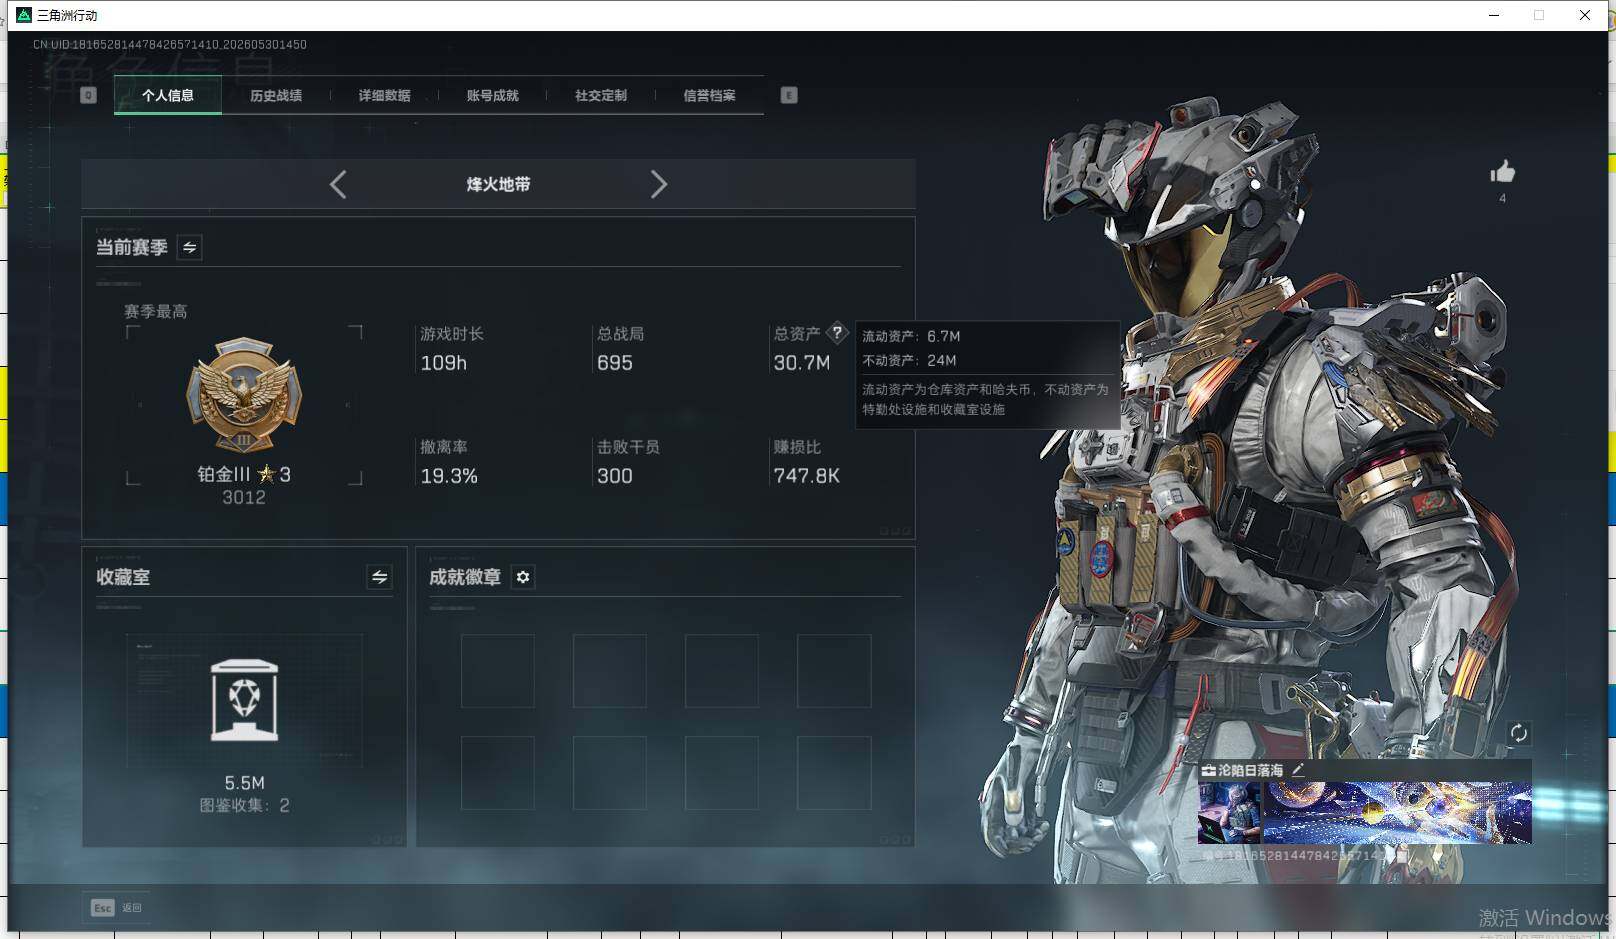Viewport: 1616px width, 939px height.
Task: Click the Q key previous-tab icon
Action: point(88,95)
